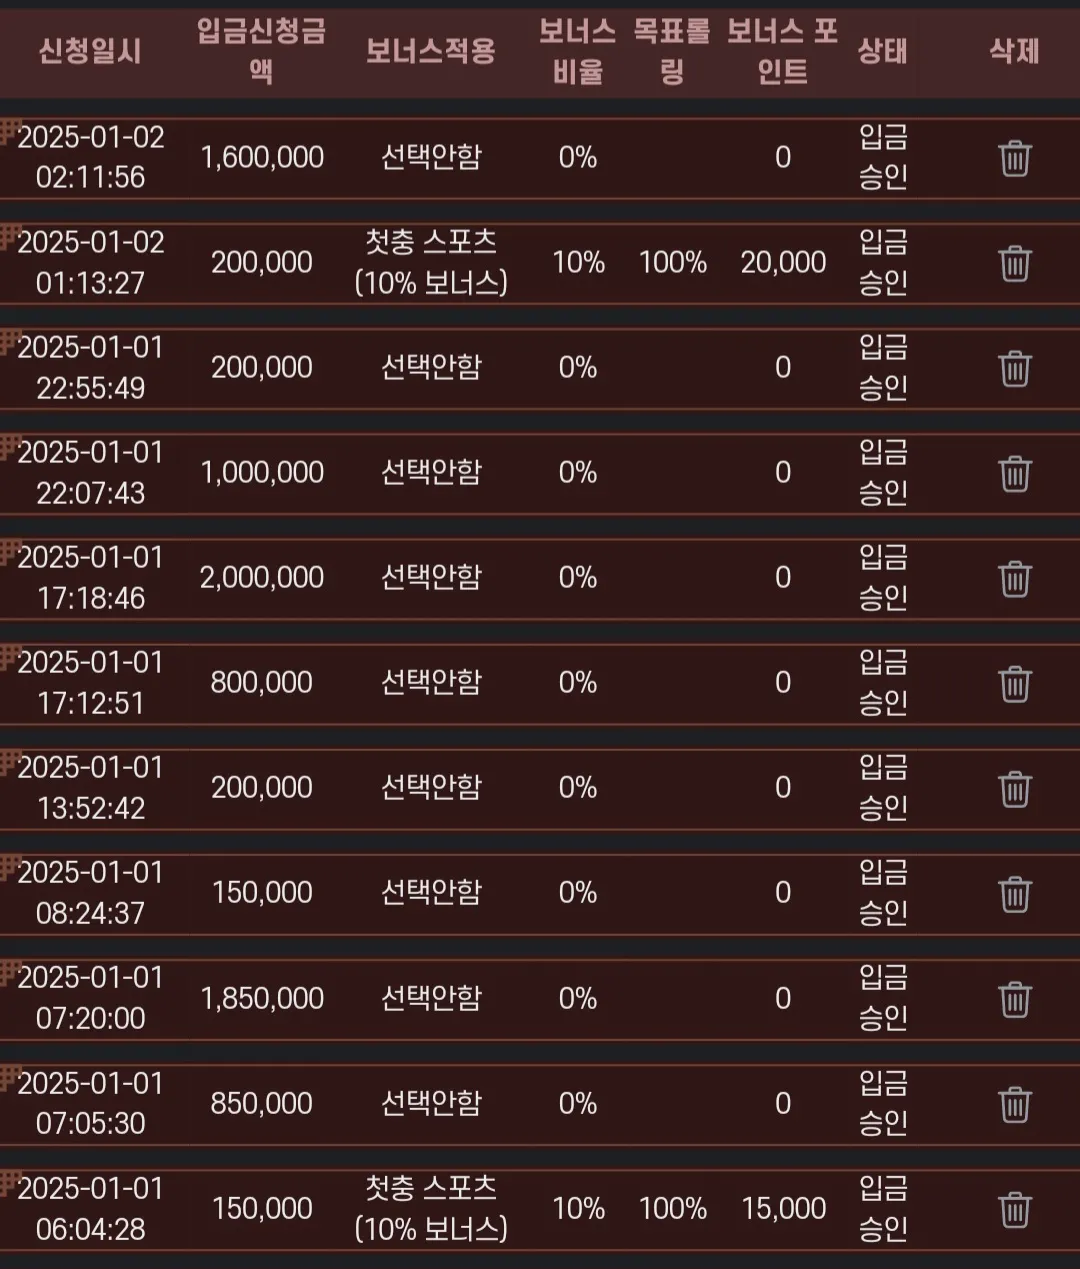
Task: Click trash icon for 2,000,000 deposit
Action: [x=1014, y=578]
